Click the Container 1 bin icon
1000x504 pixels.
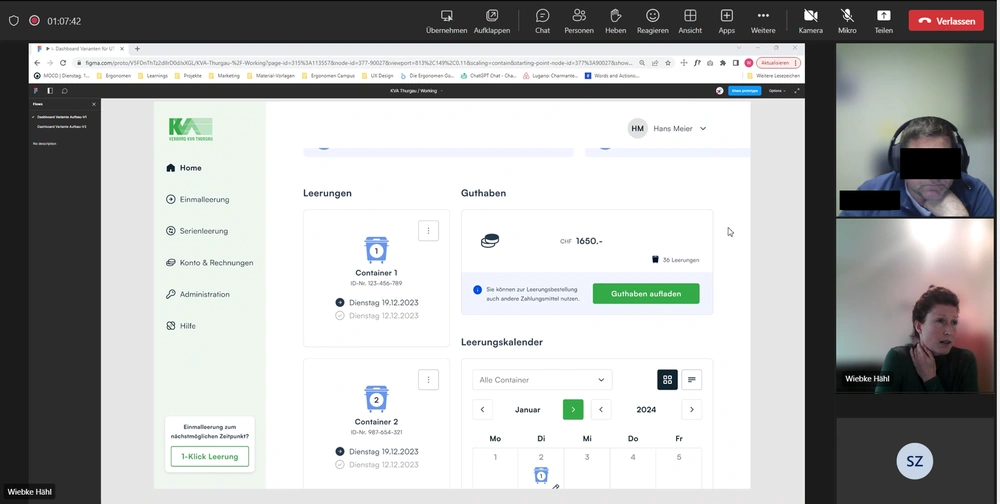tap(376, 249)
